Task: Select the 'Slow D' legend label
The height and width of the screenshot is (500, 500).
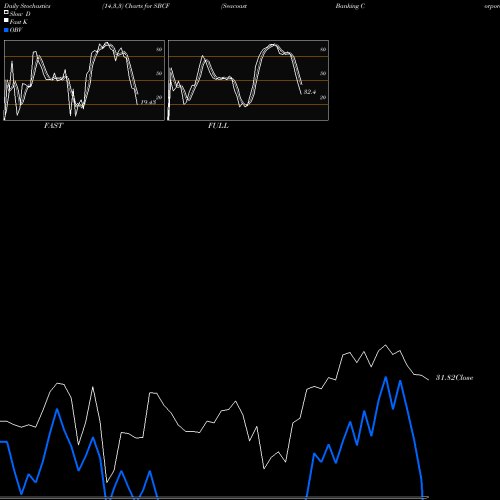Action: click(20, 14)
